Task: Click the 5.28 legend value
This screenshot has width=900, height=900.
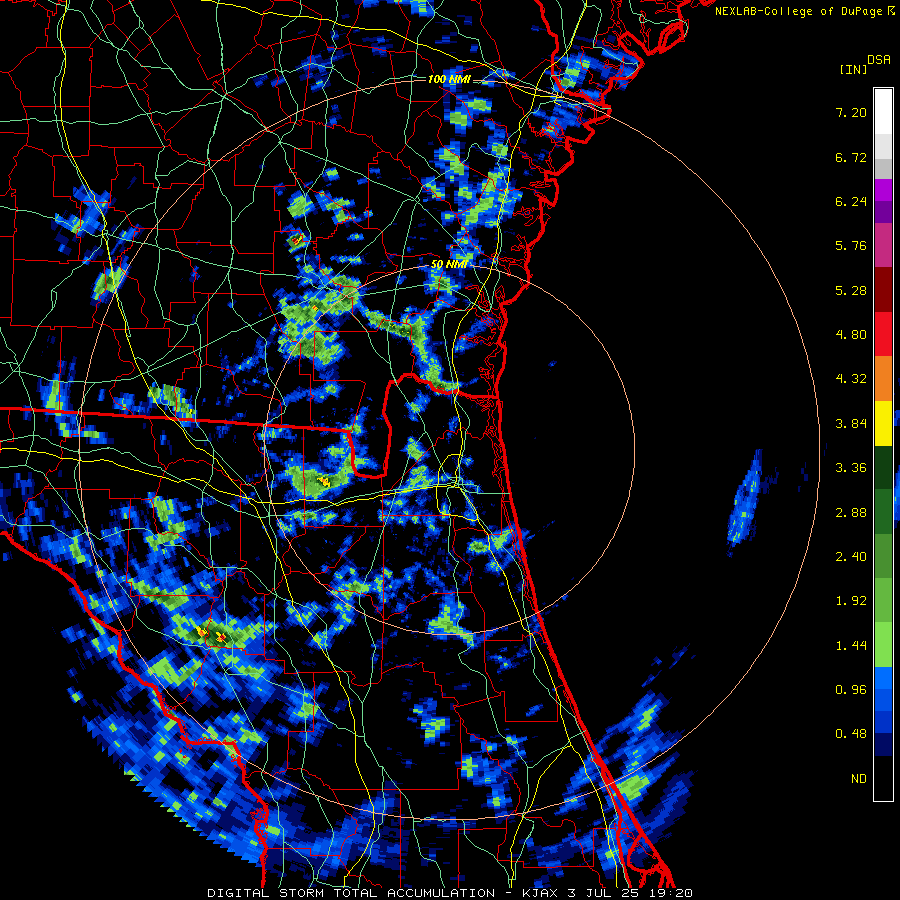Action: [x=851, y=290]
